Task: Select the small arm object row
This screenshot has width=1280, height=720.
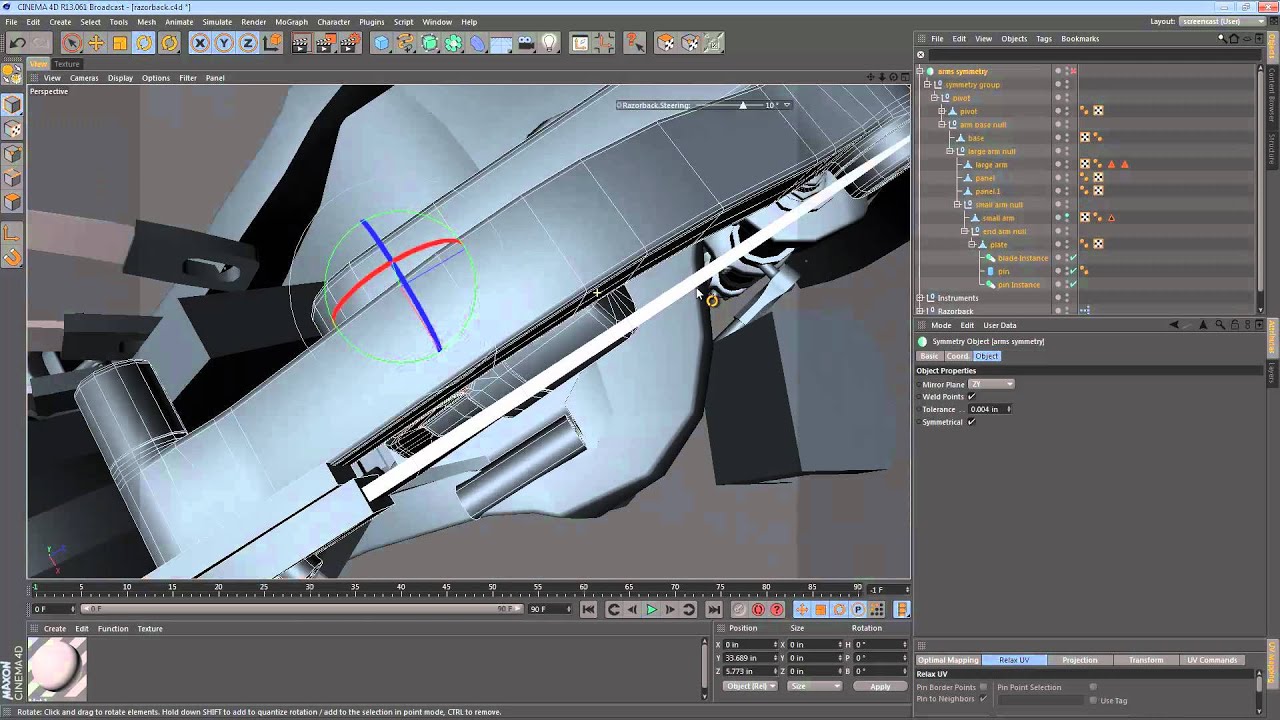Action: [998, 218]
